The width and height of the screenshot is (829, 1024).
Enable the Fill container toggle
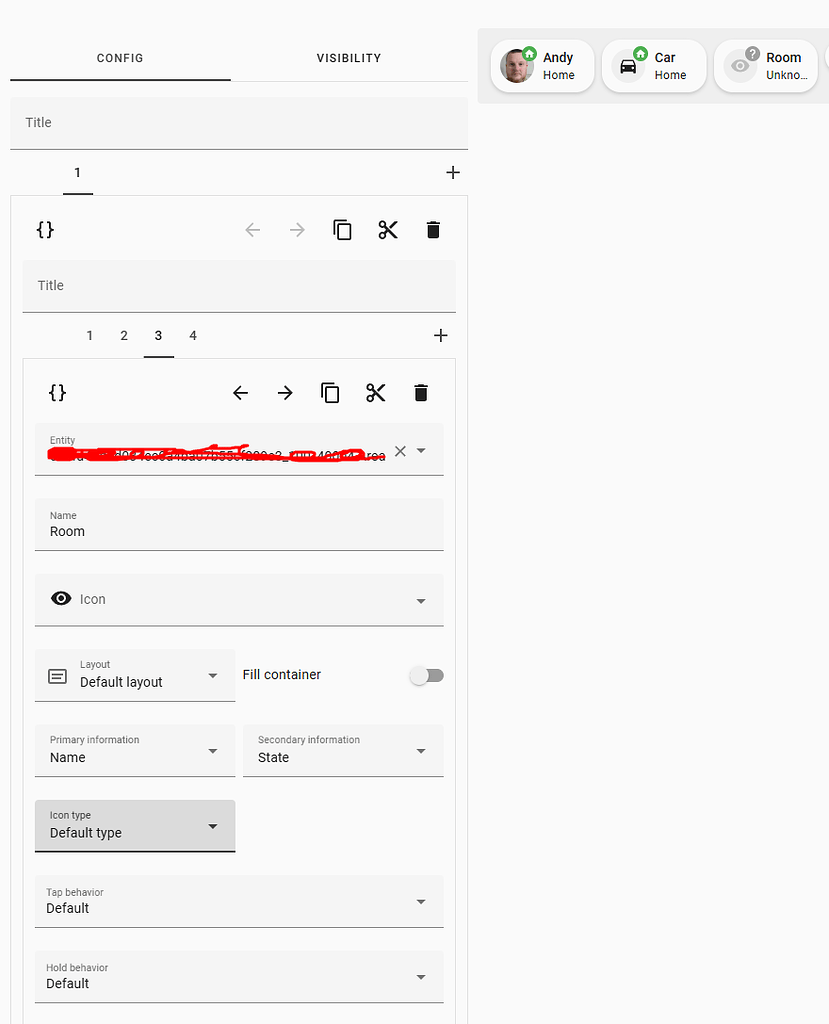pos(427,675)
